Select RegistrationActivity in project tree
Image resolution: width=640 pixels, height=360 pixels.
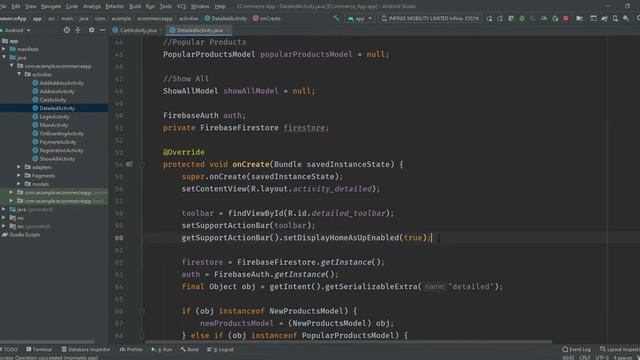pyautogui.click(x=58, y=150)
